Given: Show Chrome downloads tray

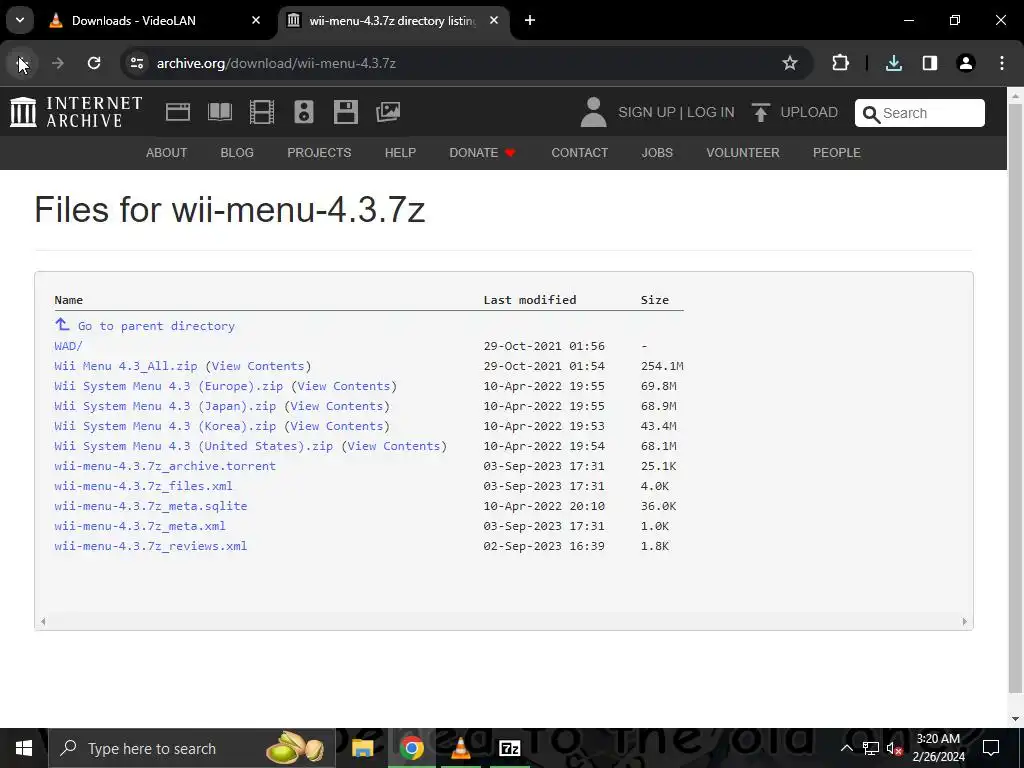Looking at the screenshot, I should click(894, 63).
